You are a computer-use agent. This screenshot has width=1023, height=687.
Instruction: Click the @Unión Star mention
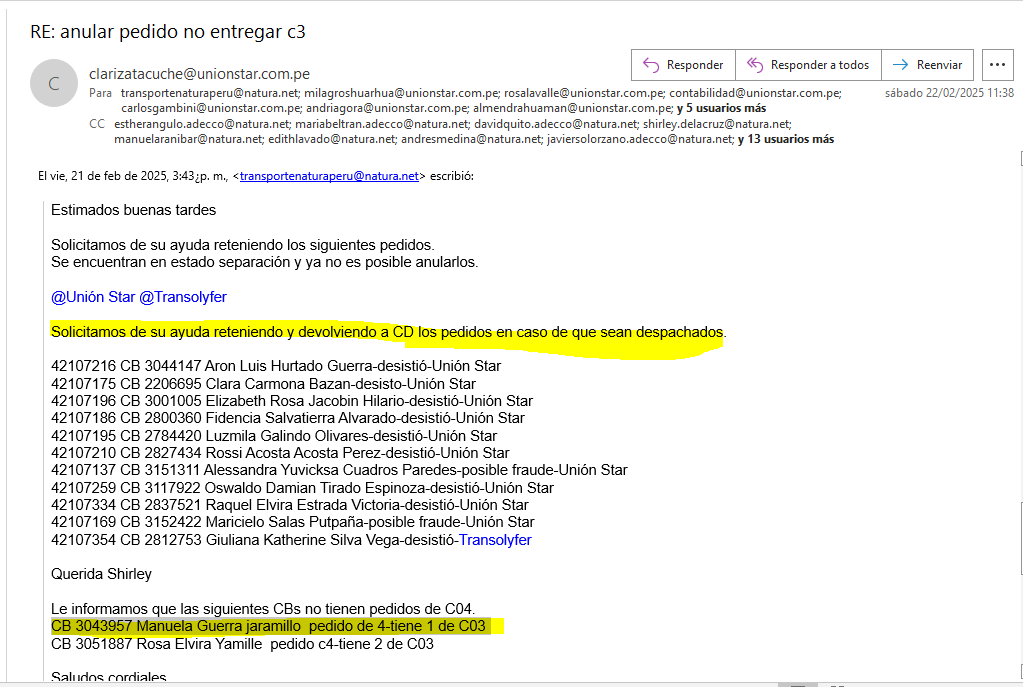pyautogui.click(x=93, y=297)
